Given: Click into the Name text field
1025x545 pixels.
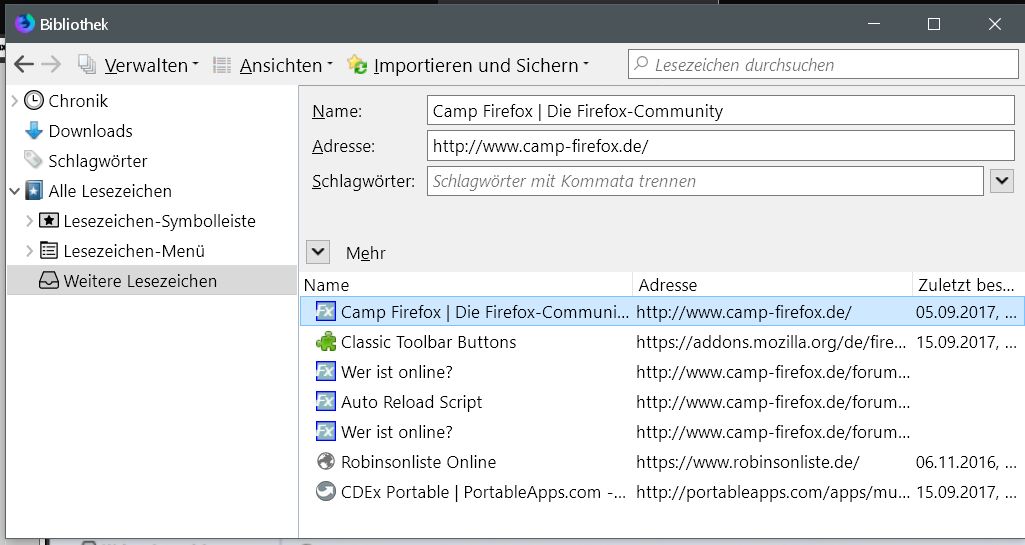Looking at the screenshot, I should (720, 111).
